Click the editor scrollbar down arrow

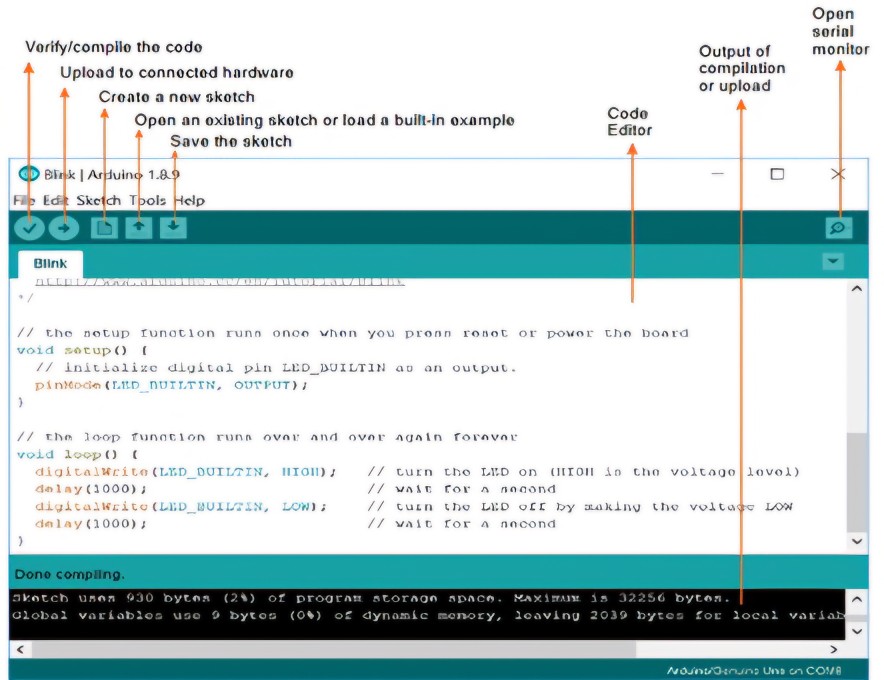[x=857, y=540]
